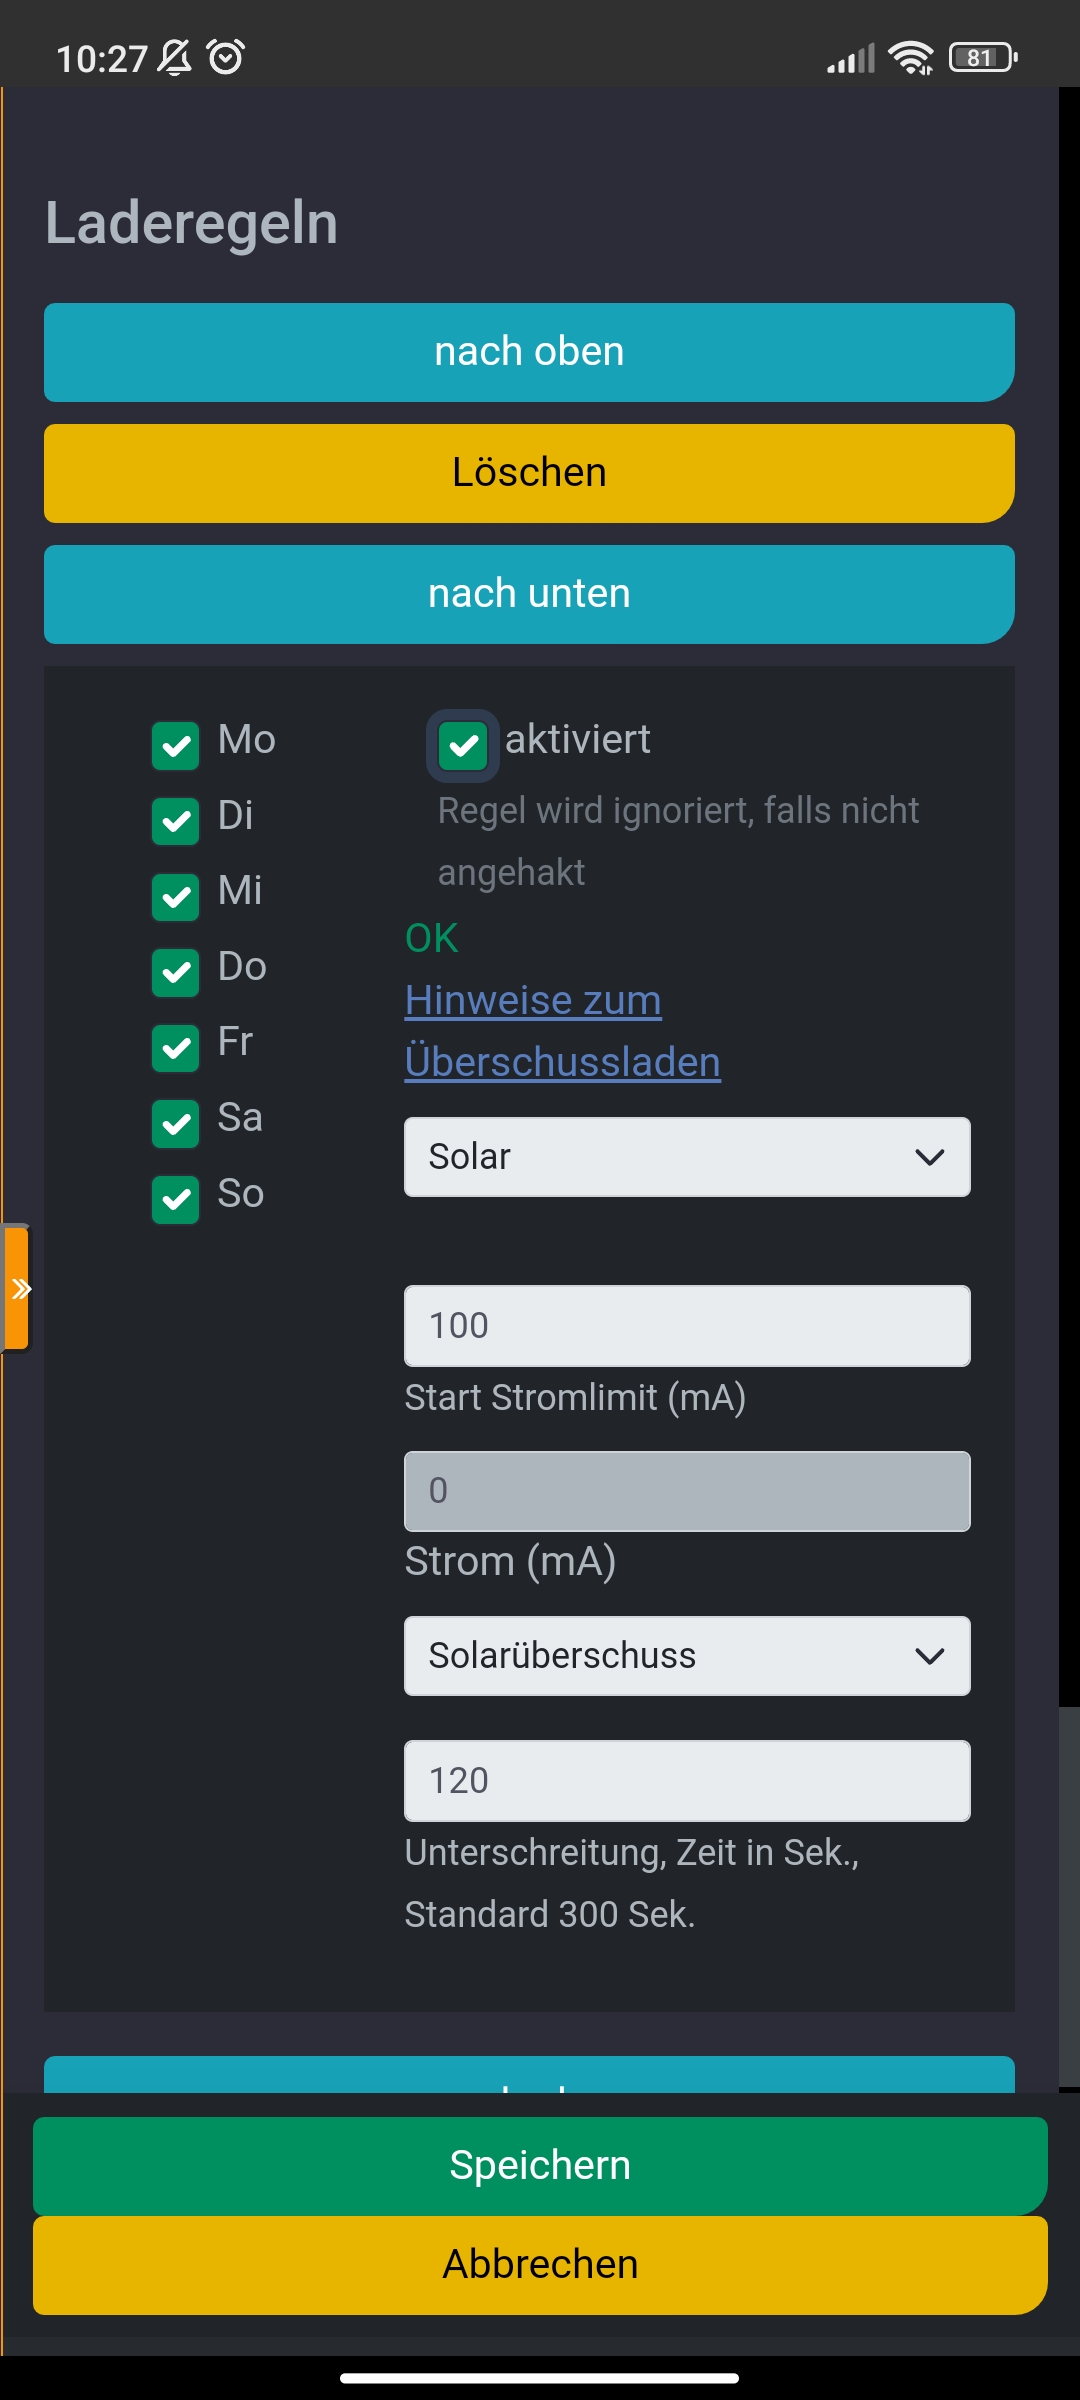1080x2400 pixels.
Task: Uncheck the Mo weekday checkbox
Action: 176,746
